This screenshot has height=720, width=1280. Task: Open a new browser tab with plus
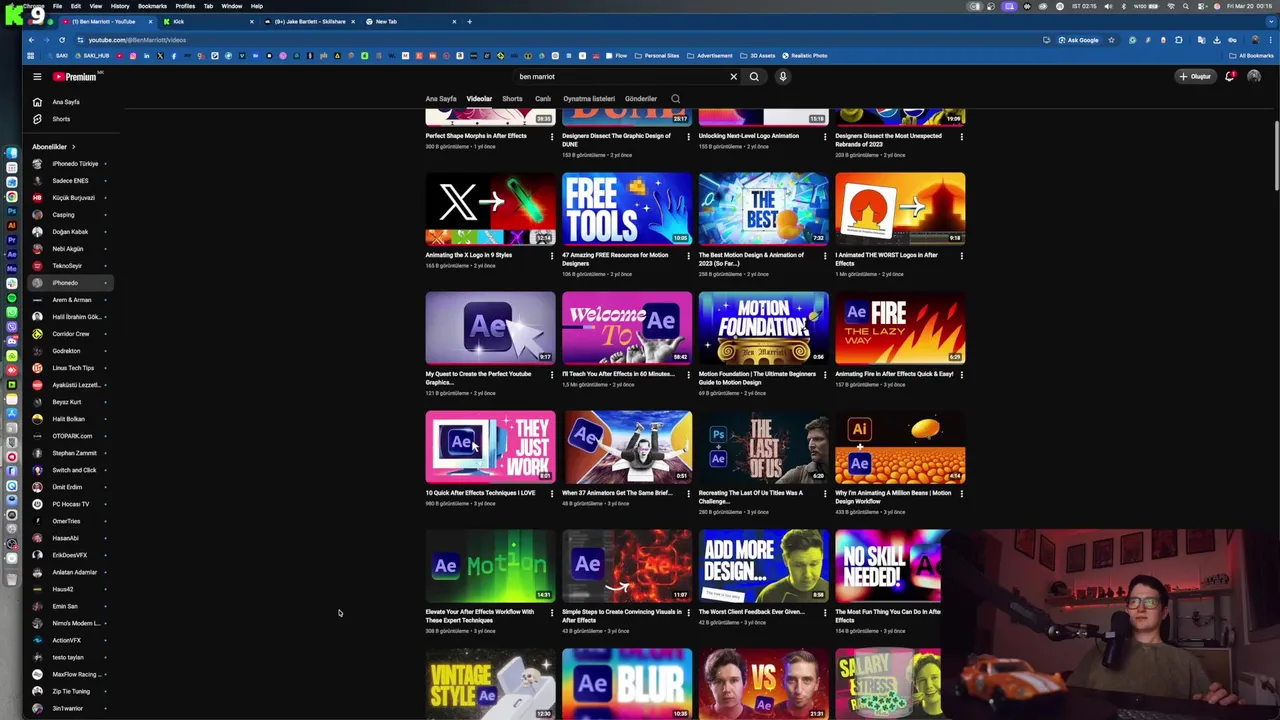pos(469,21)
